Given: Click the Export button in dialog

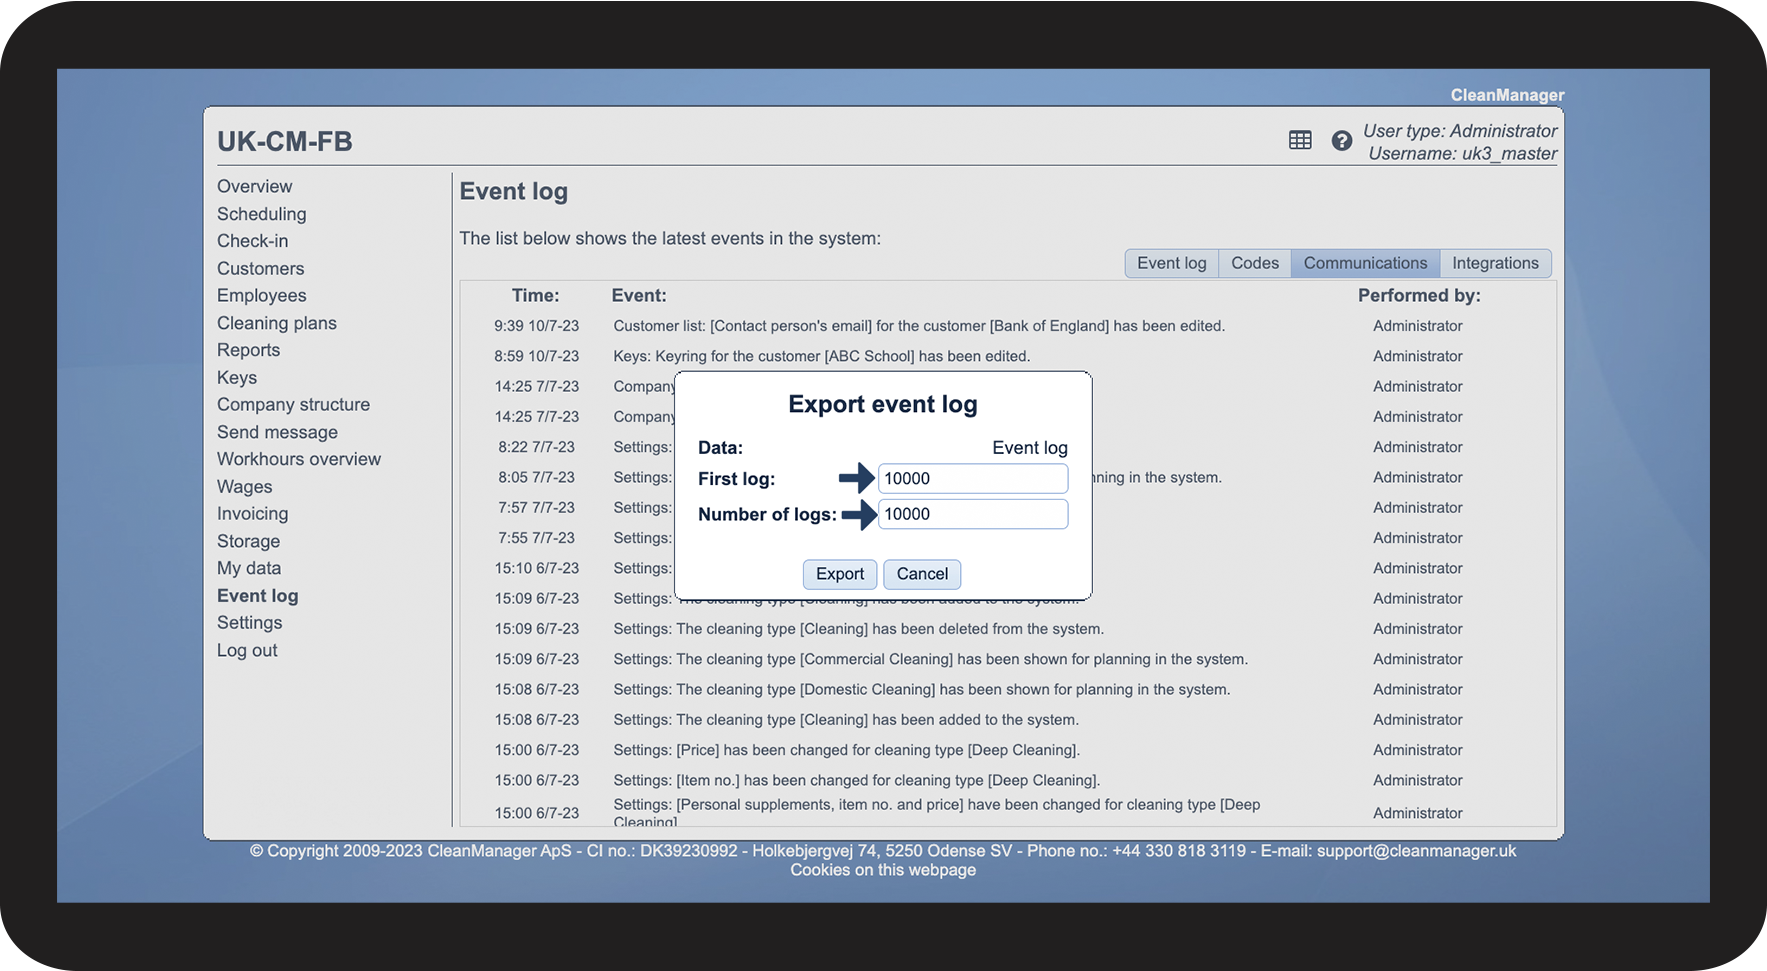Looking at the screenshot, I should click(839, 574).
